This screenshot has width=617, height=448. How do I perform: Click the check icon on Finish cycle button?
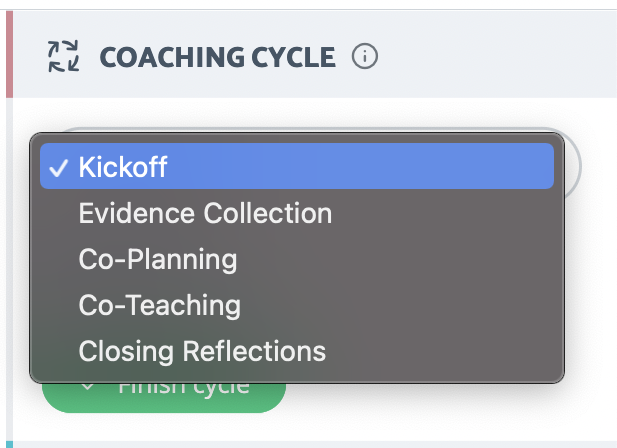point(87,387)
